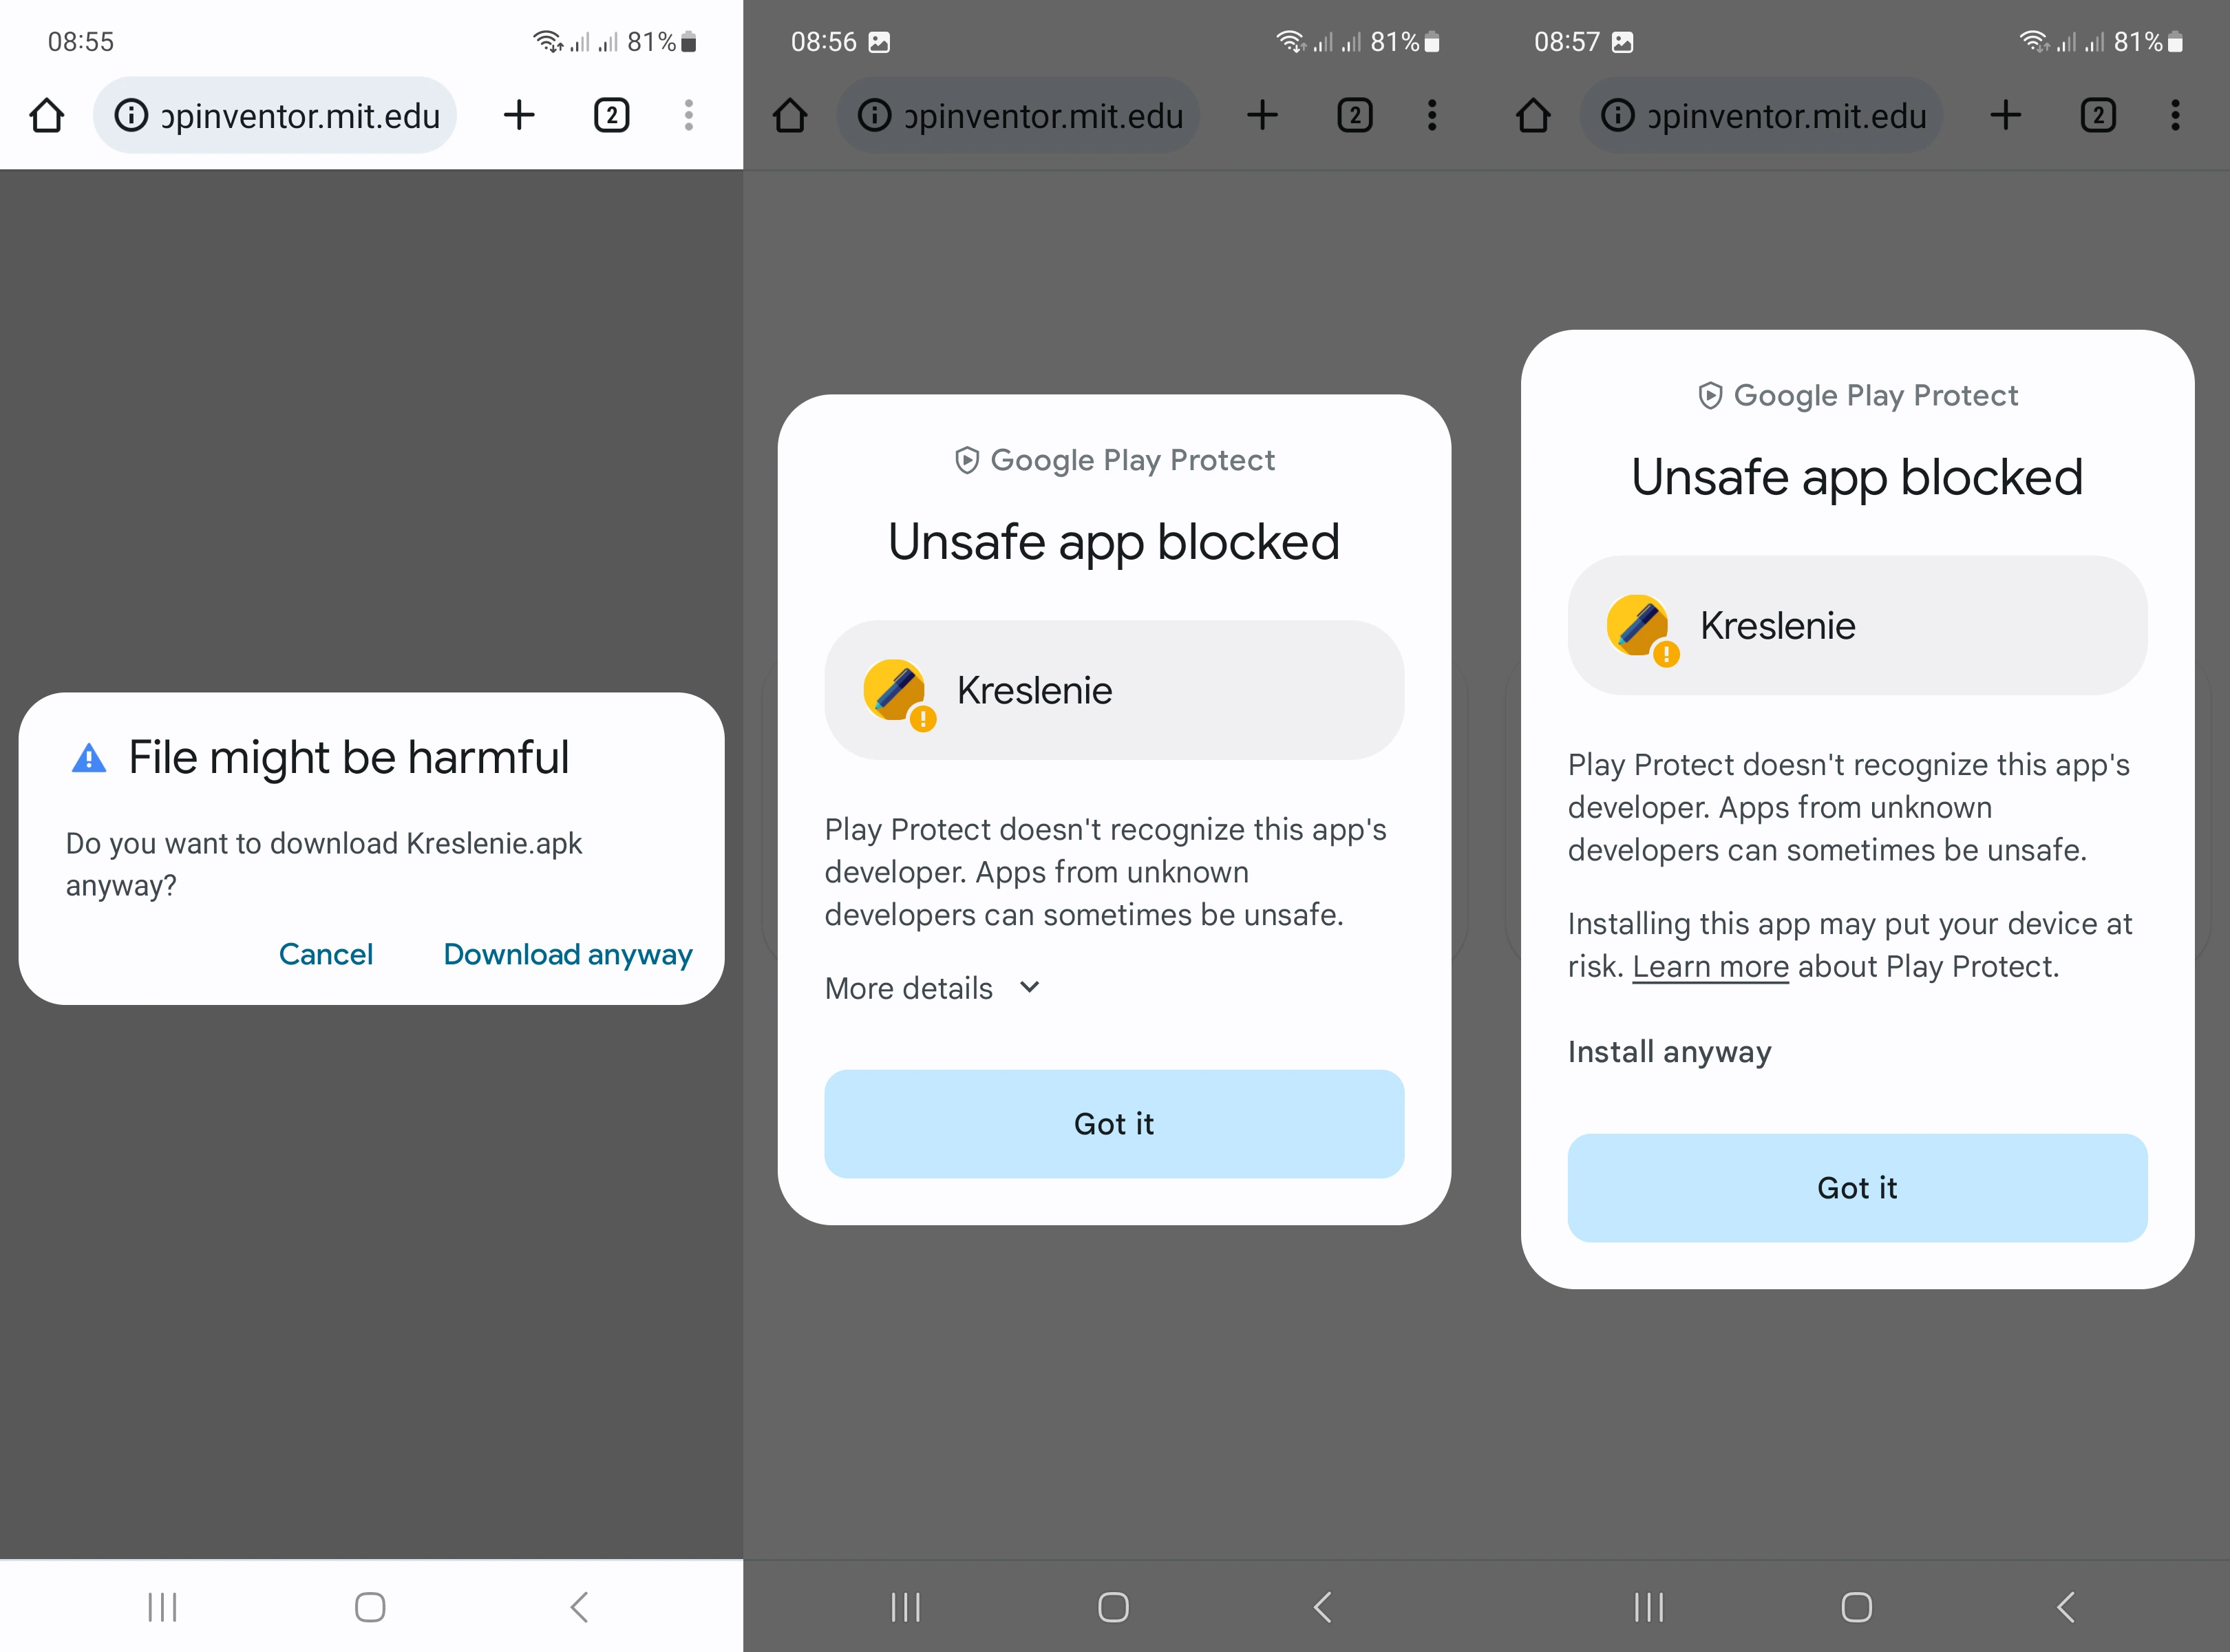Viewport: 2230px width, 1652px height.
Task: Tap recent apps button in the 08:57 screen
Action: point(1648,1607)
